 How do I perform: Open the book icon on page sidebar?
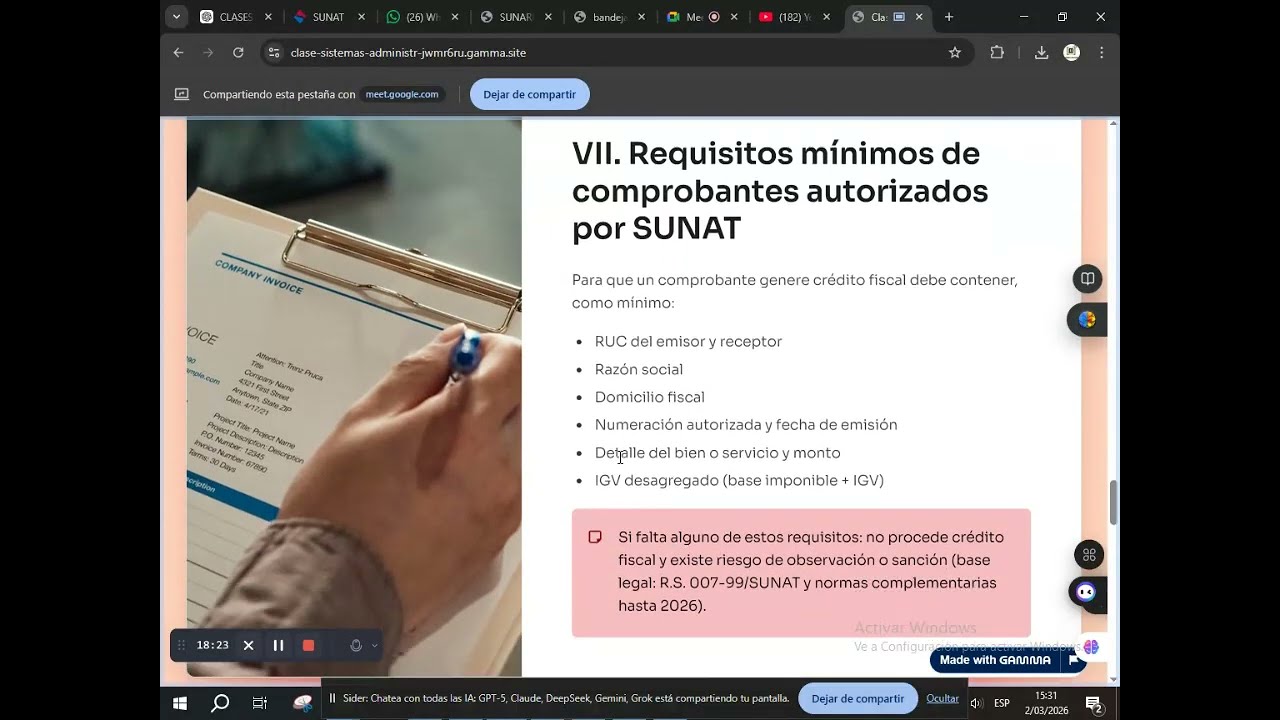[x=1087, y=278]
